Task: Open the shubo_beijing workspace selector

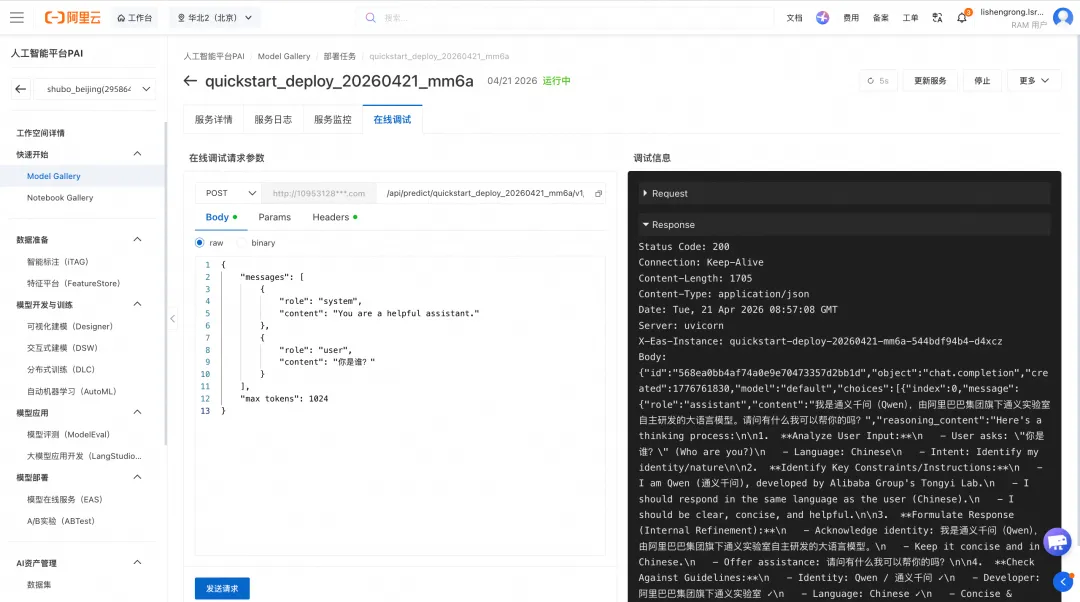Action: point(95,89)
